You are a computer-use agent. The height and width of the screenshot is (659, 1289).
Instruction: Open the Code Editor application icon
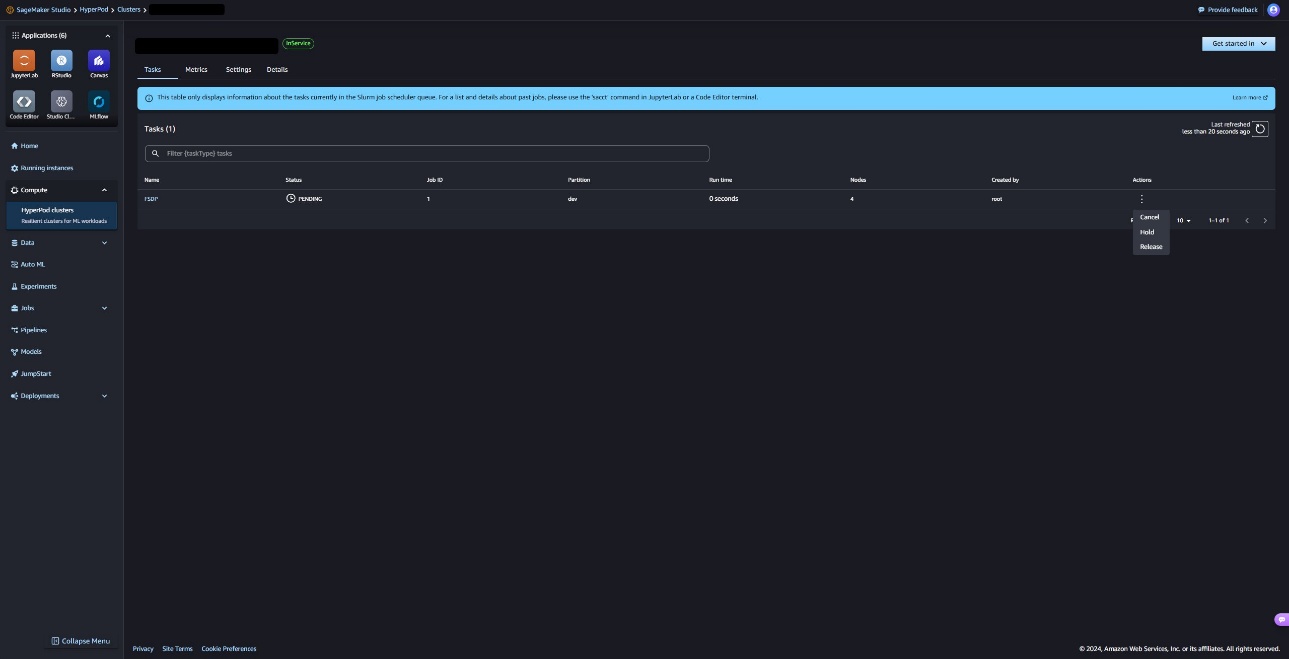click(24, 101)
